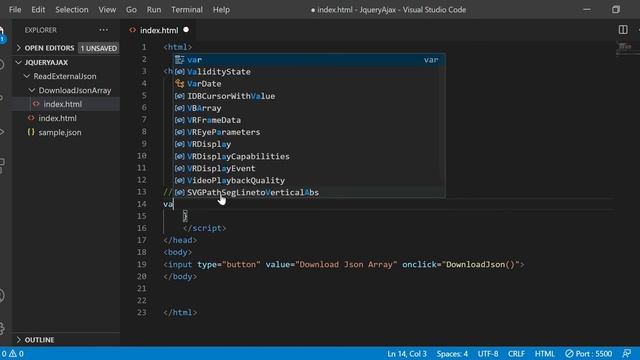Open the Run menu
This screenshot has width=640, height=360.
[x=154, y=9]
